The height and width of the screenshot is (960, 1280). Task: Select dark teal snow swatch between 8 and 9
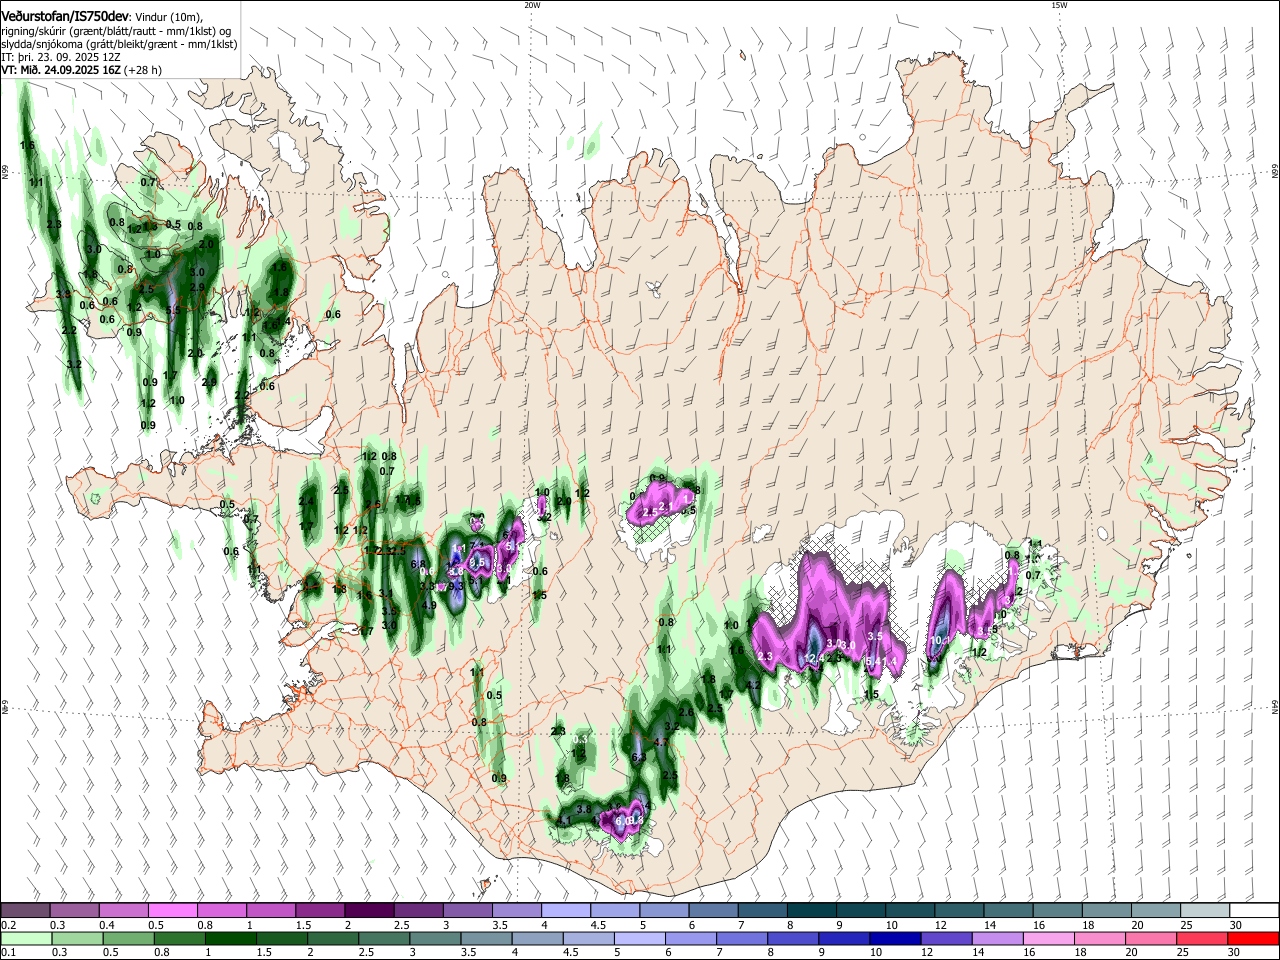tap(810, 911)
